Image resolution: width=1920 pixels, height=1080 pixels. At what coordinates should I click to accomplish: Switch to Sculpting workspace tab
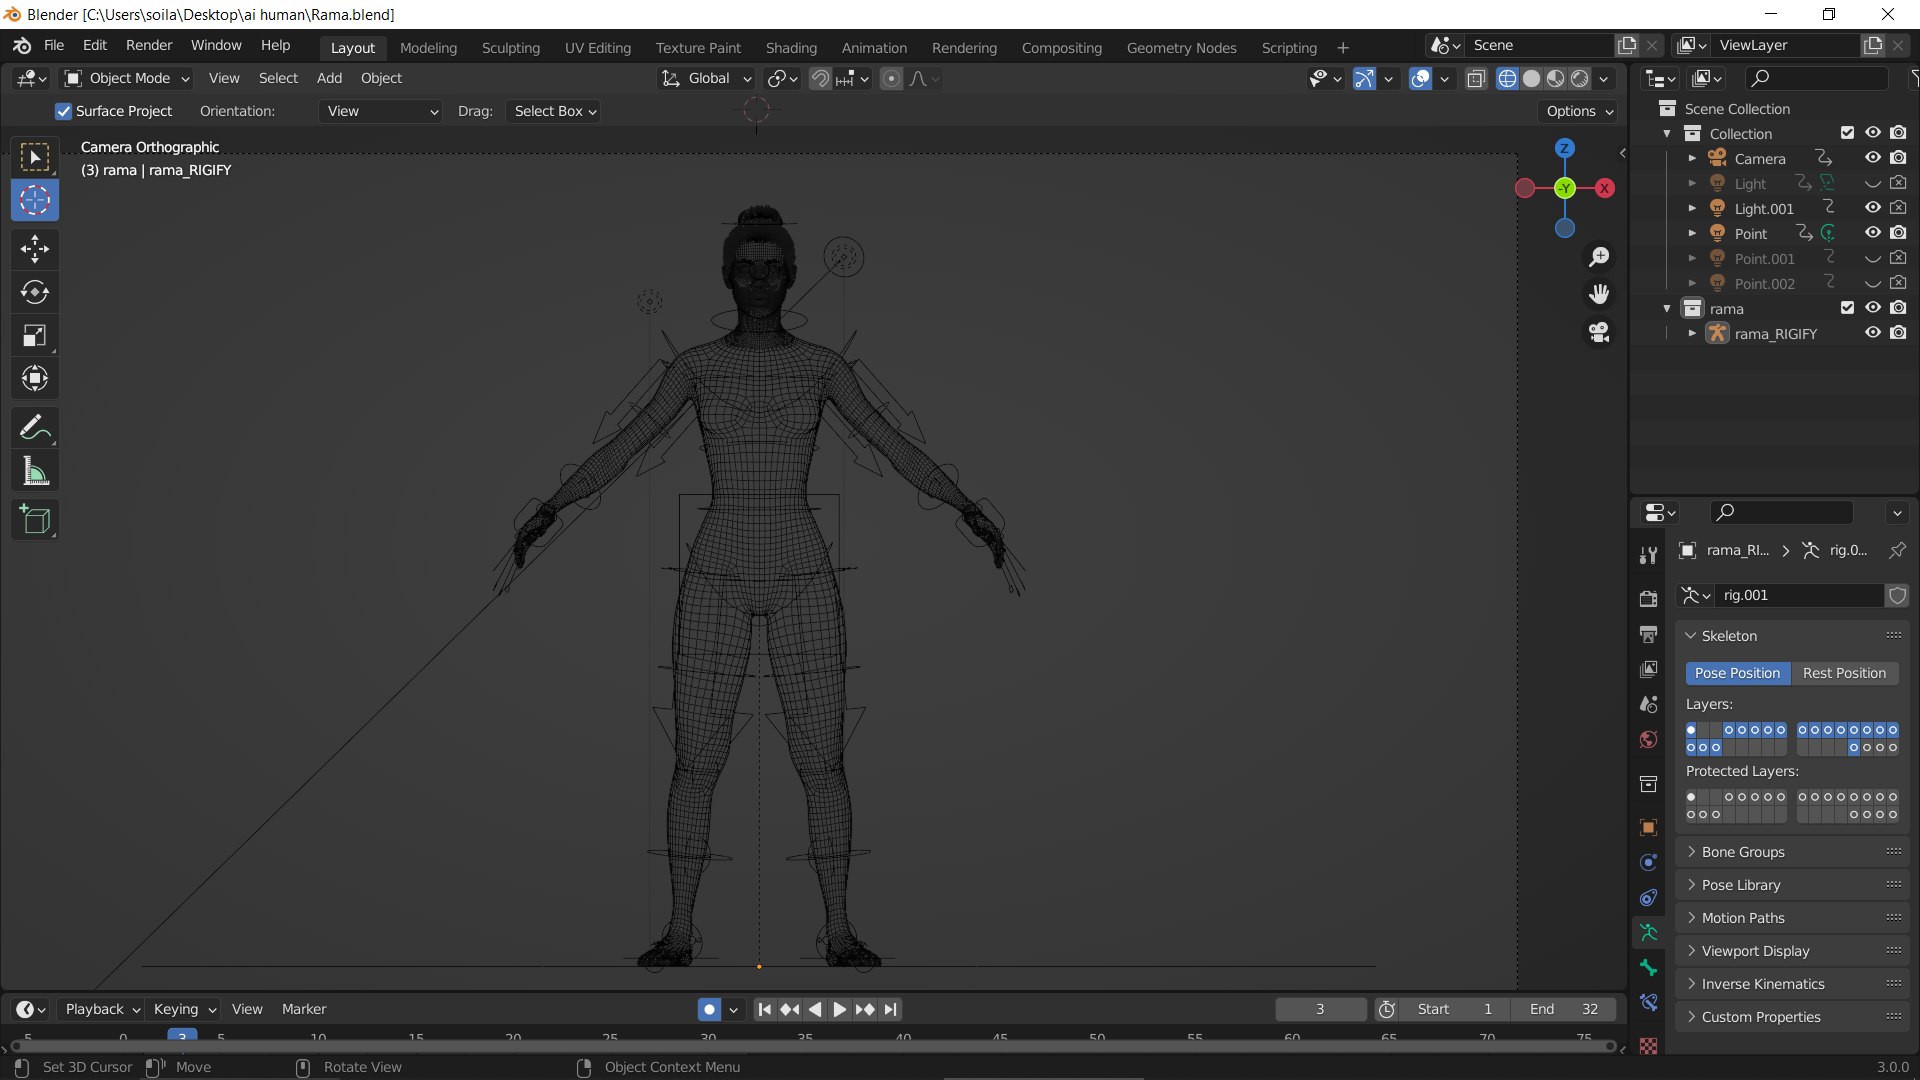[510, 48]
